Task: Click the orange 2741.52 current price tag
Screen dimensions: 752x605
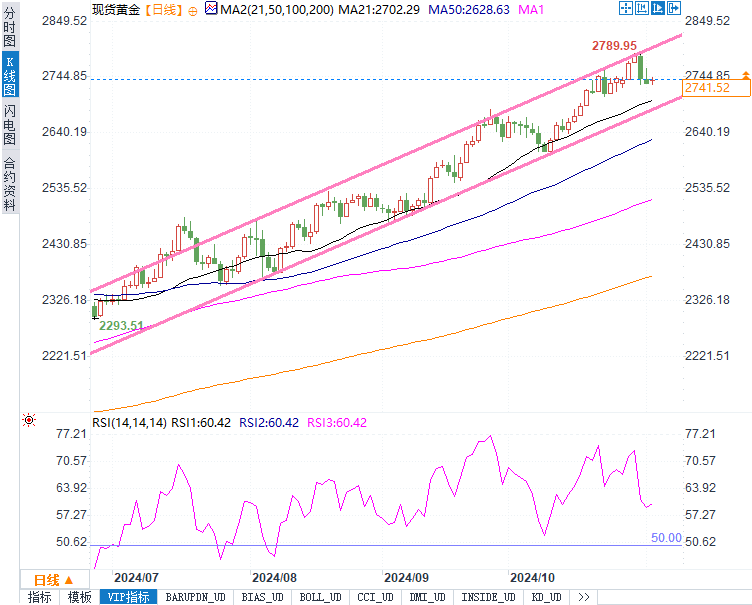Action: click(706, 89)
